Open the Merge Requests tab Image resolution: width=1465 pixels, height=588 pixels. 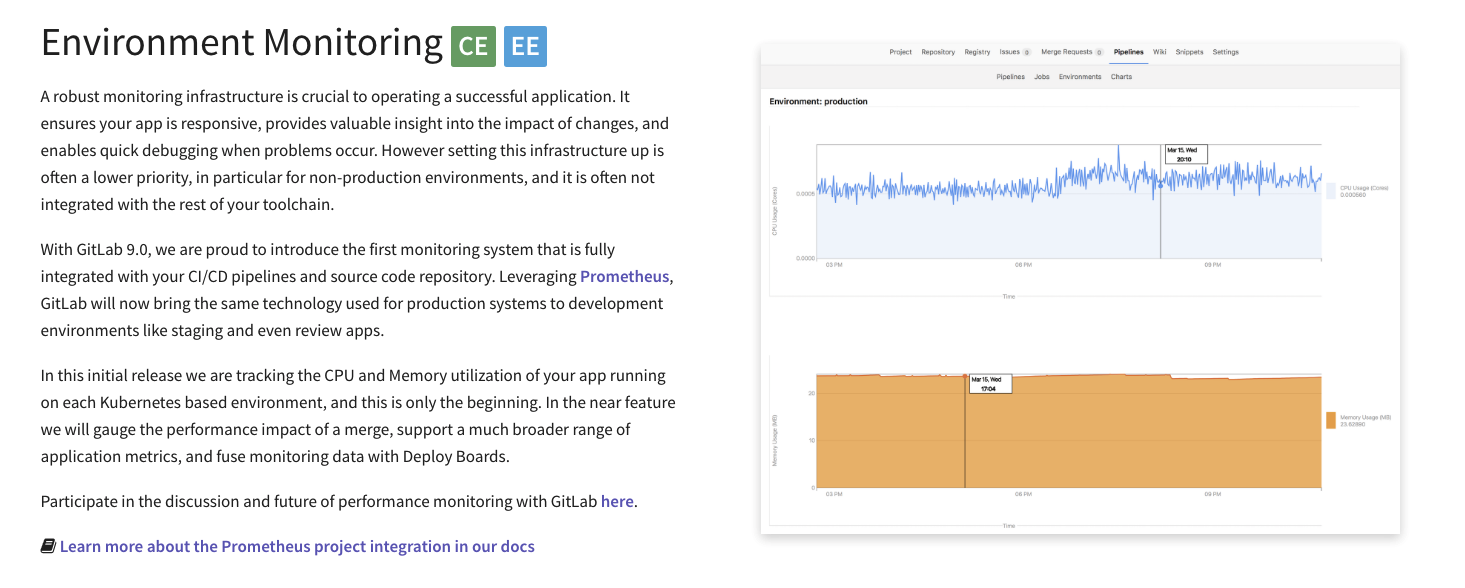click(x=1066, y=52)
